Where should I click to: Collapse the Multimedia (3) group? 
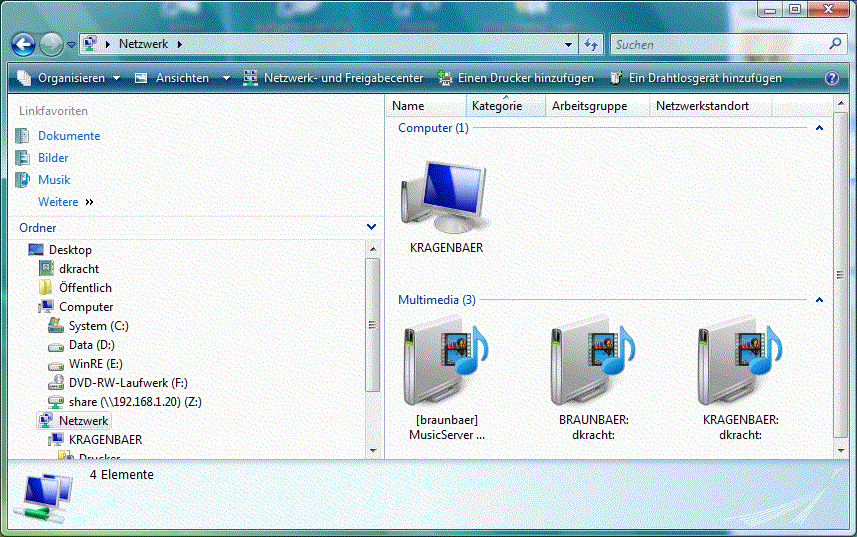click(819, 300)
